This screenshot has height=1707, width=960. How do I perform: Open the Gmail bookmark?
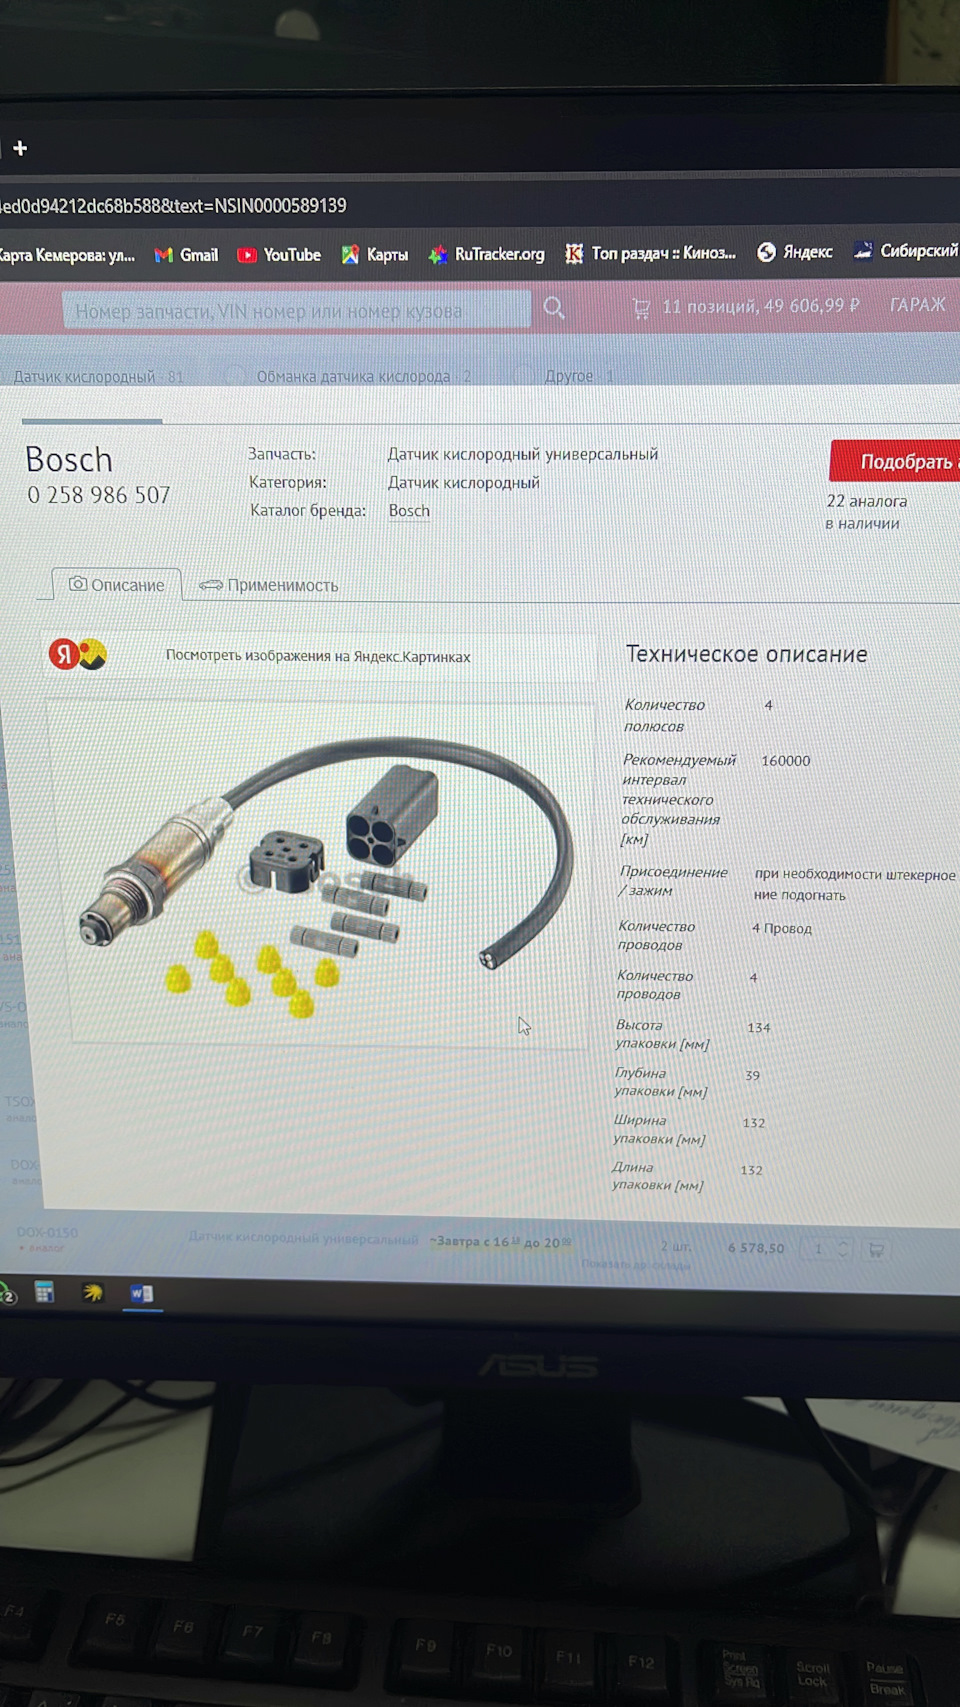coord(187,255)
